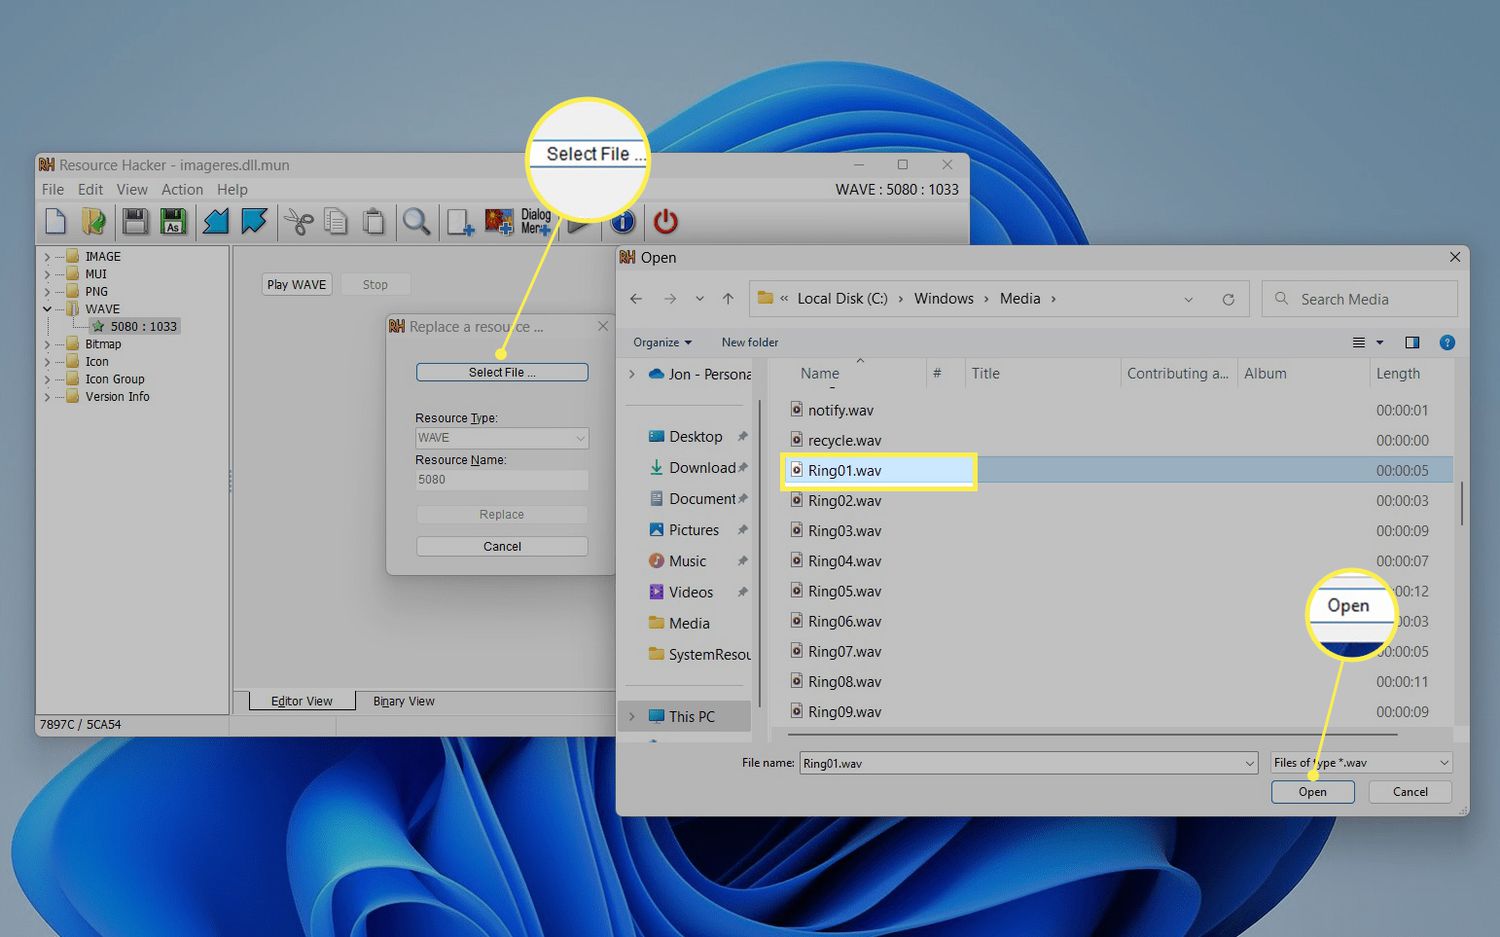Expand the Jon - Personal OneDrive node
Image resolution: width=1500 pixels, height=937 pixels.
[631, 374]
